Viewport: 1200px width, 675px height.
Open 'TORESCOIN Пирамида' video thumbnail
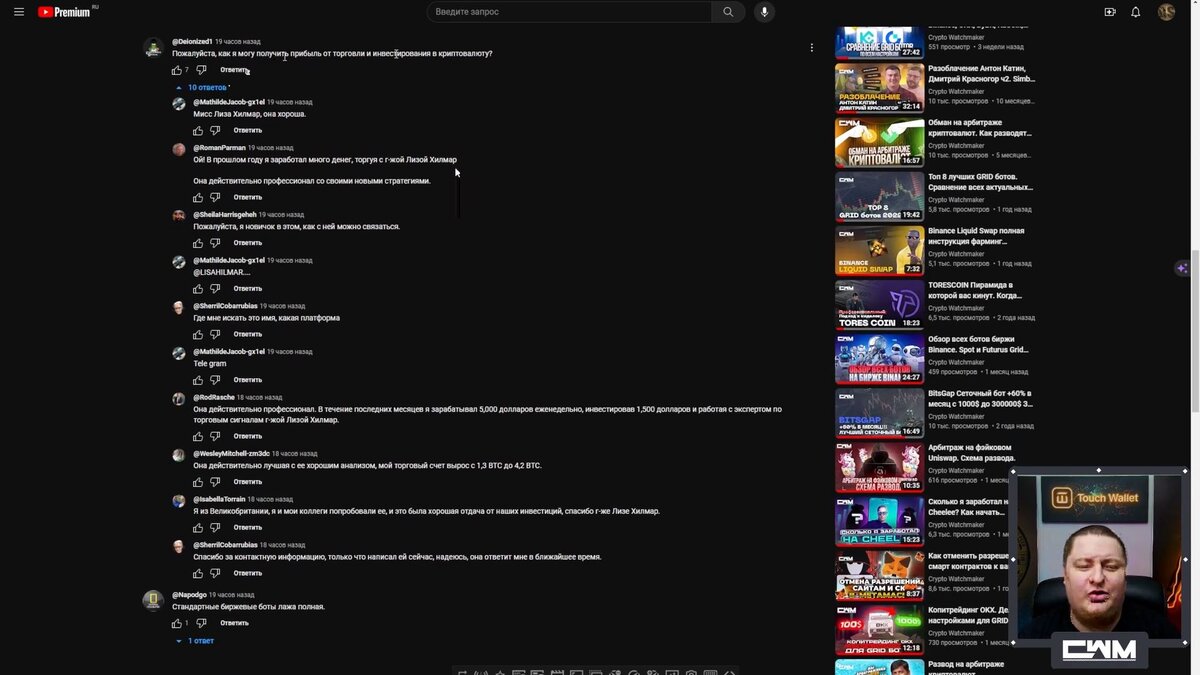click(880, 305)
